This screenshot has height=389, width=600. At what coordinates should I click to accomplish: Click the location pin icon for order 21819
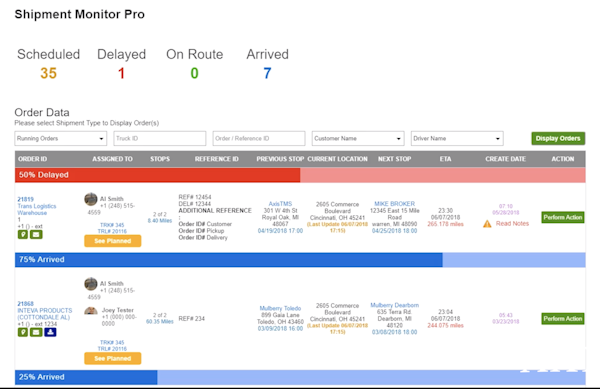click(x=23, y=234)
